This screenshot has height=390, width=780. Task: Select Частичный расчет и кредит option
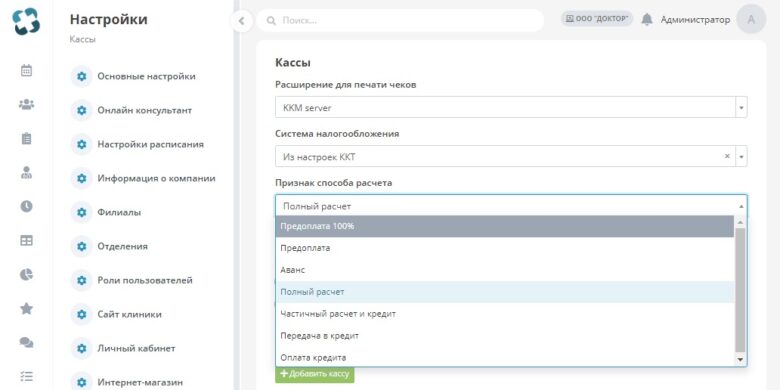pos(504,314)
